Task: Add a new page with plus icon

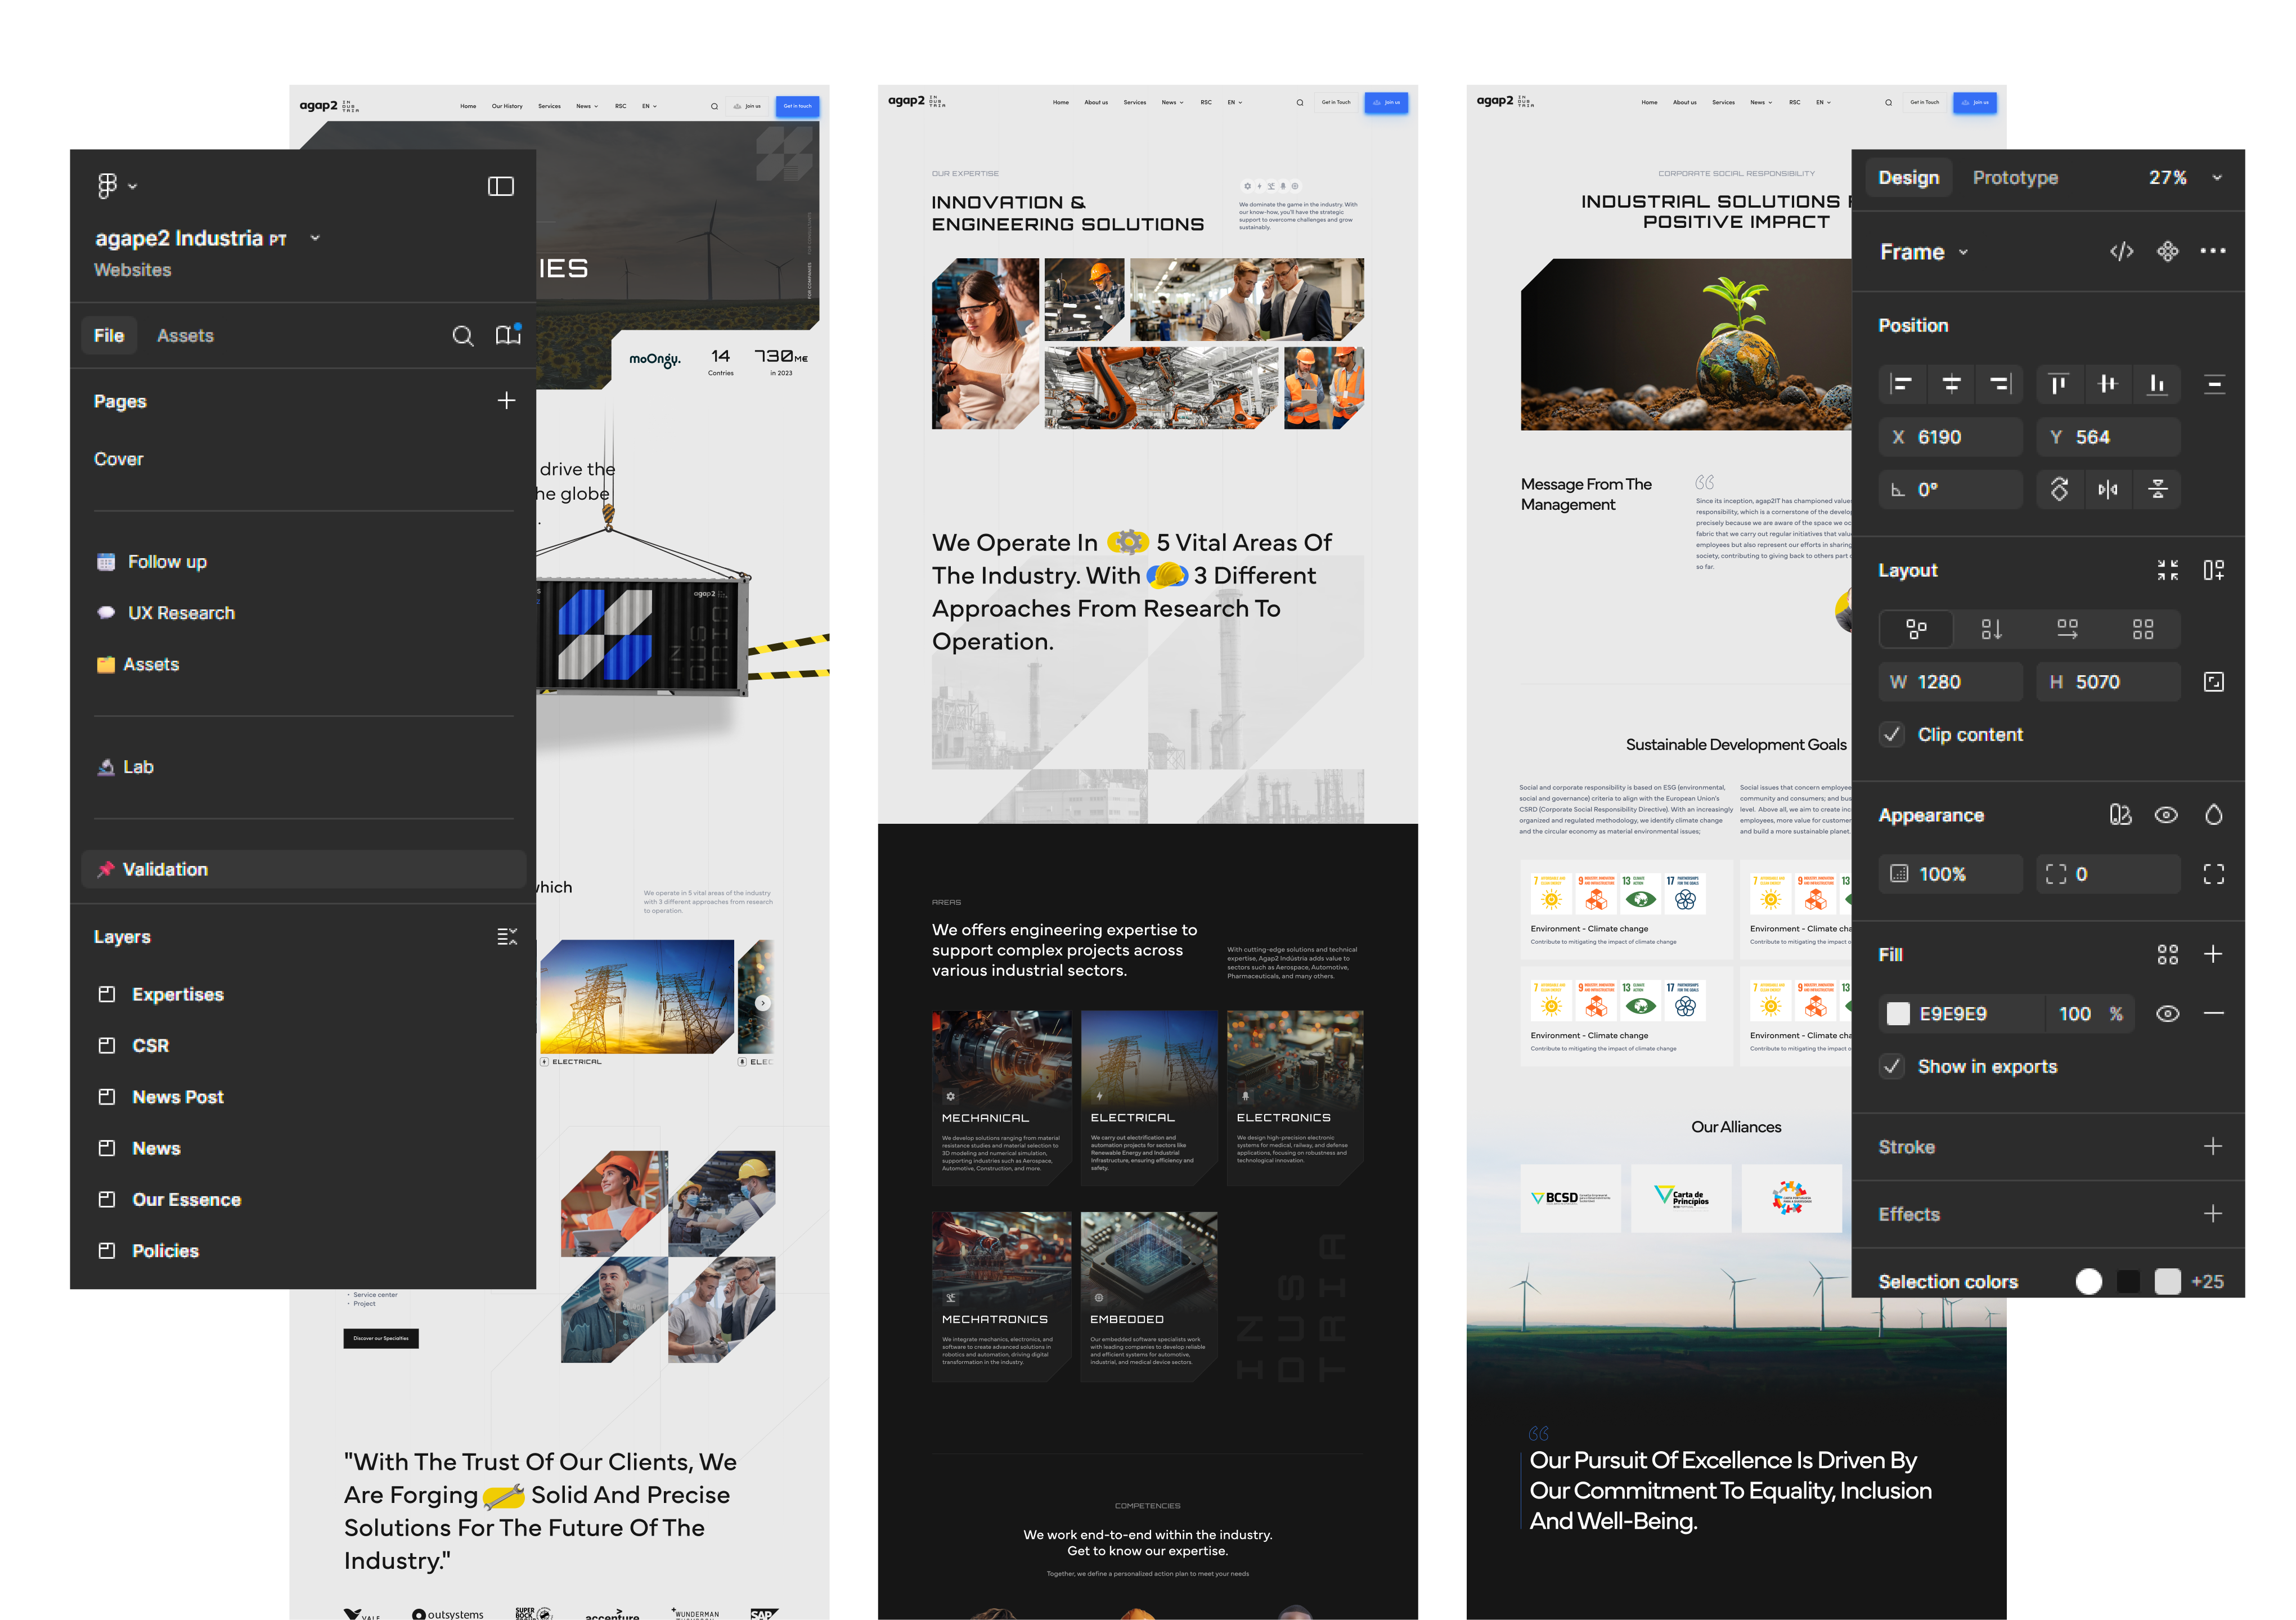Action: [506, 401]
